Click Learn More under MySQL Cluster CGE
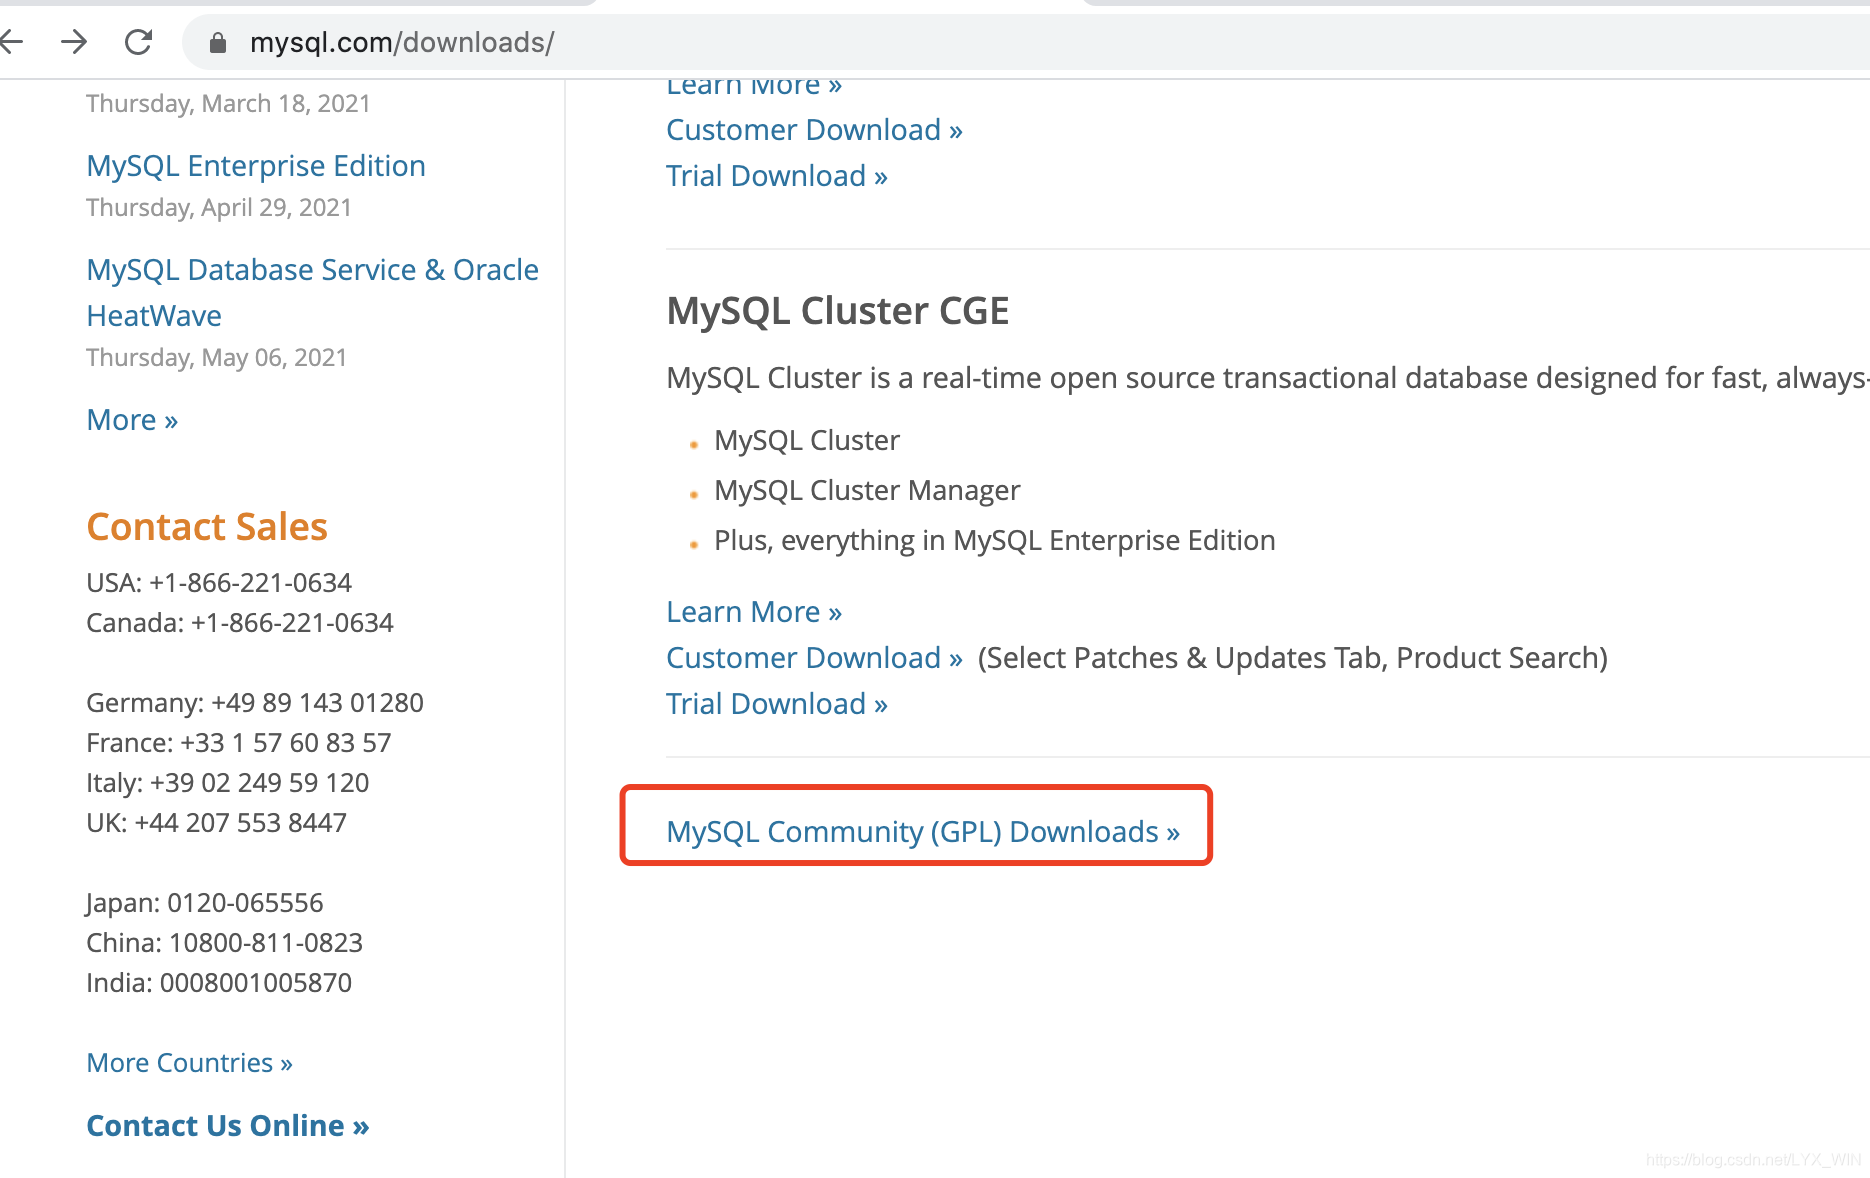The height and width of the screenshot is (1178, 1870). tap(753, 611)
